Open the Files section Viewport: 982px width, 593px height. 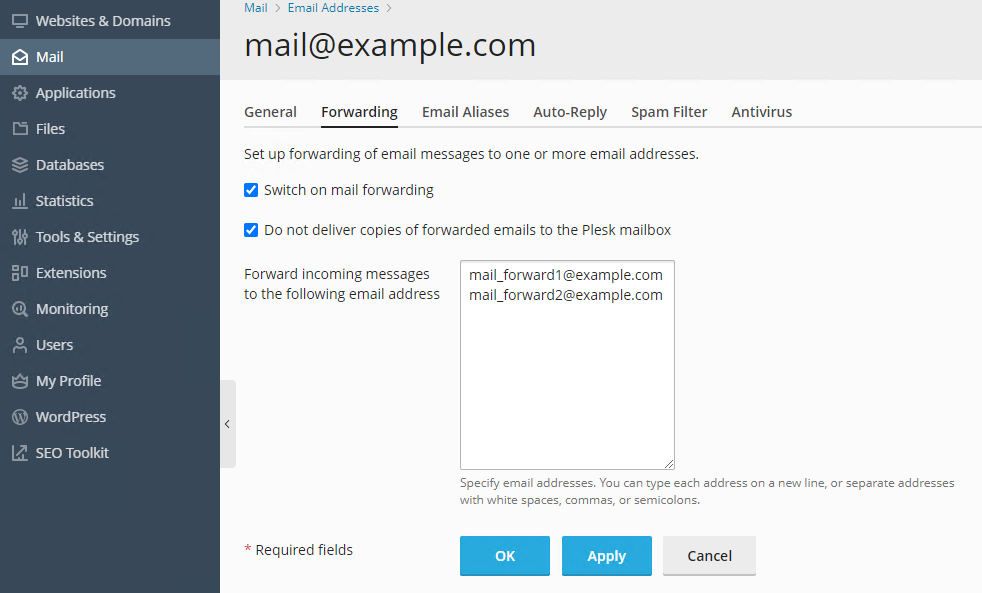[x=53, y=128]
